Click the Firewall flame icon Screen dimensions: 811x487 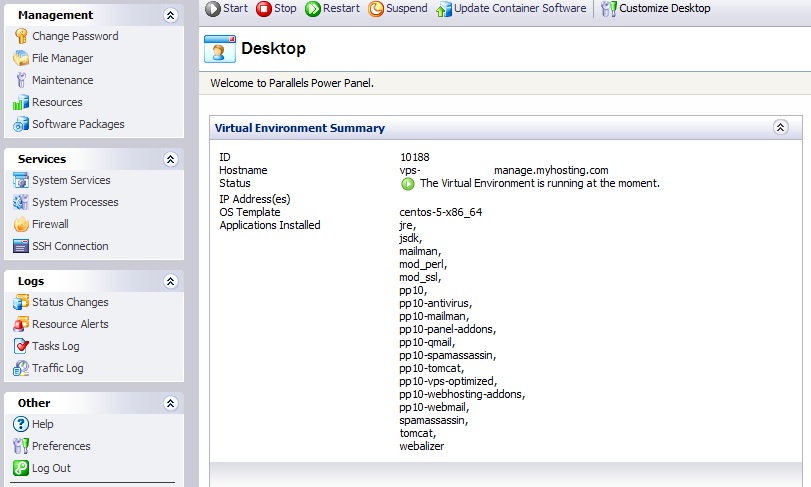[21, 224]
